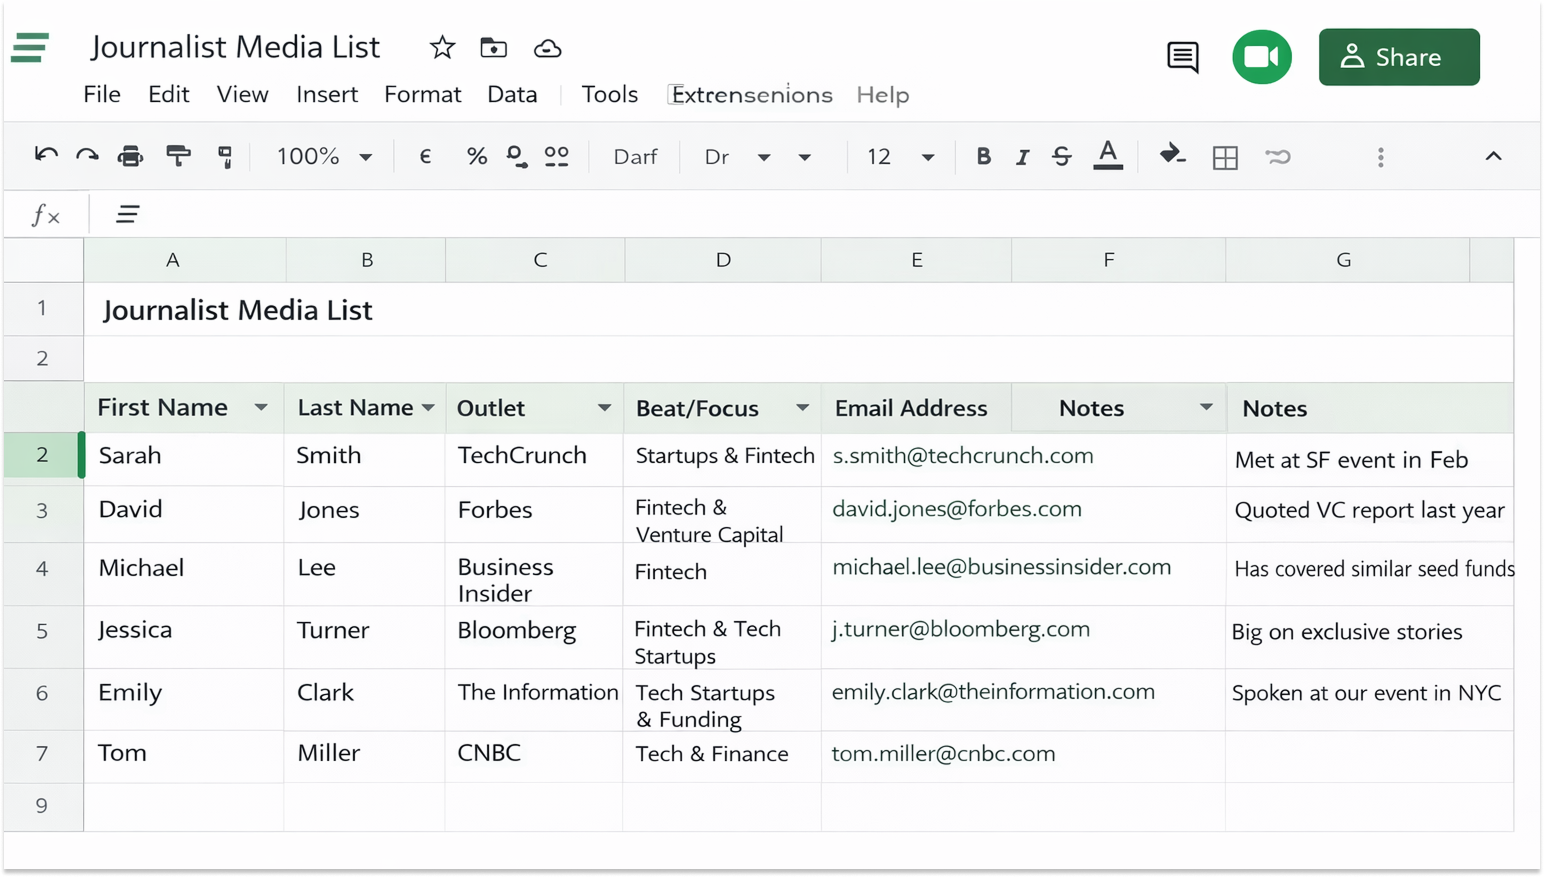Start a video call with Meet icon

point(1261,57)
